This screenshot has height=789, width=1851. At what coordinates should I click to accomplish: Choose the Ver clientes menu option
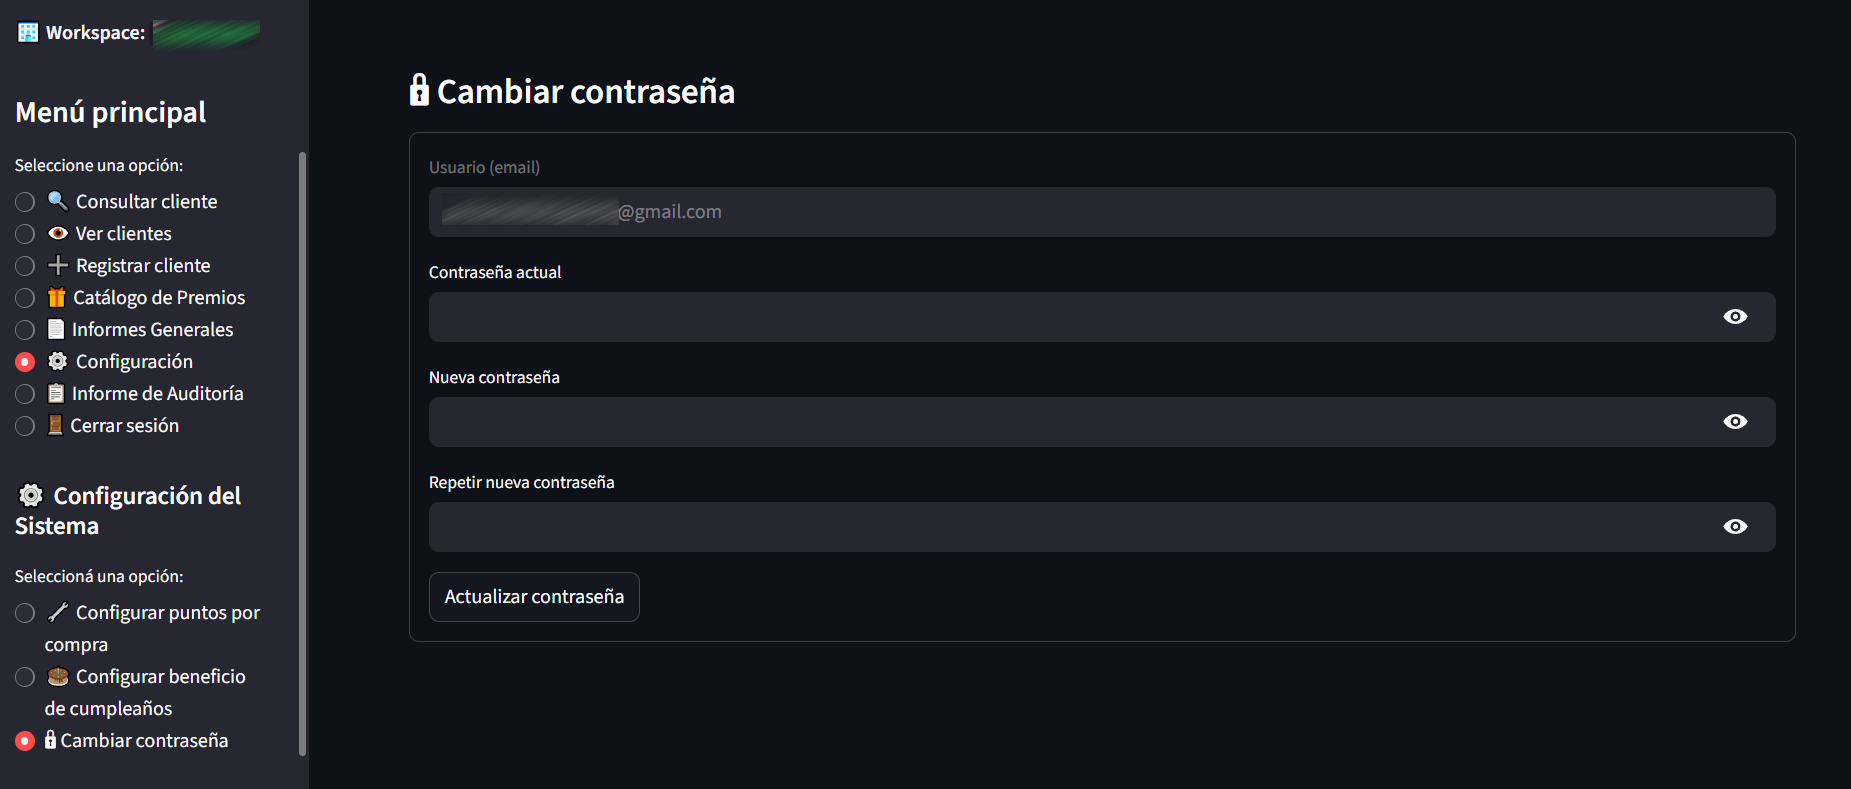25,234
